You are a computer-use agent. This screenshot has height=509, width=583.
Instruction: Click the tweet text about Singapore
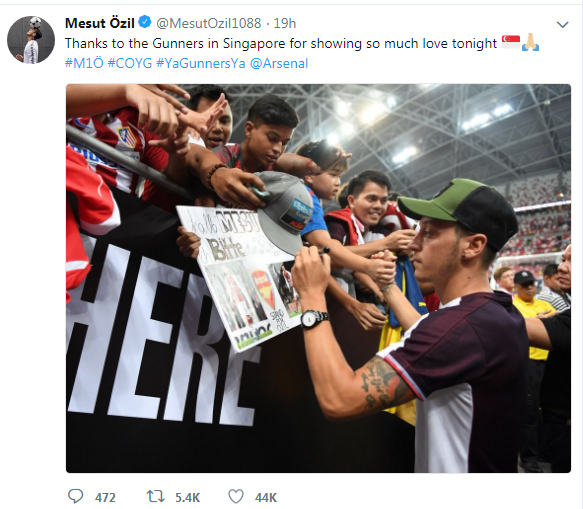(x=281, y=44)
